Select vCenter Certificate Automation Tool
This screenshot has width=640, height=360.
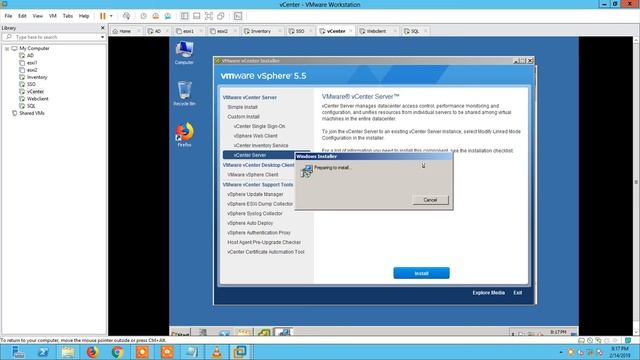pyautogui.click(x=266, y=252)
